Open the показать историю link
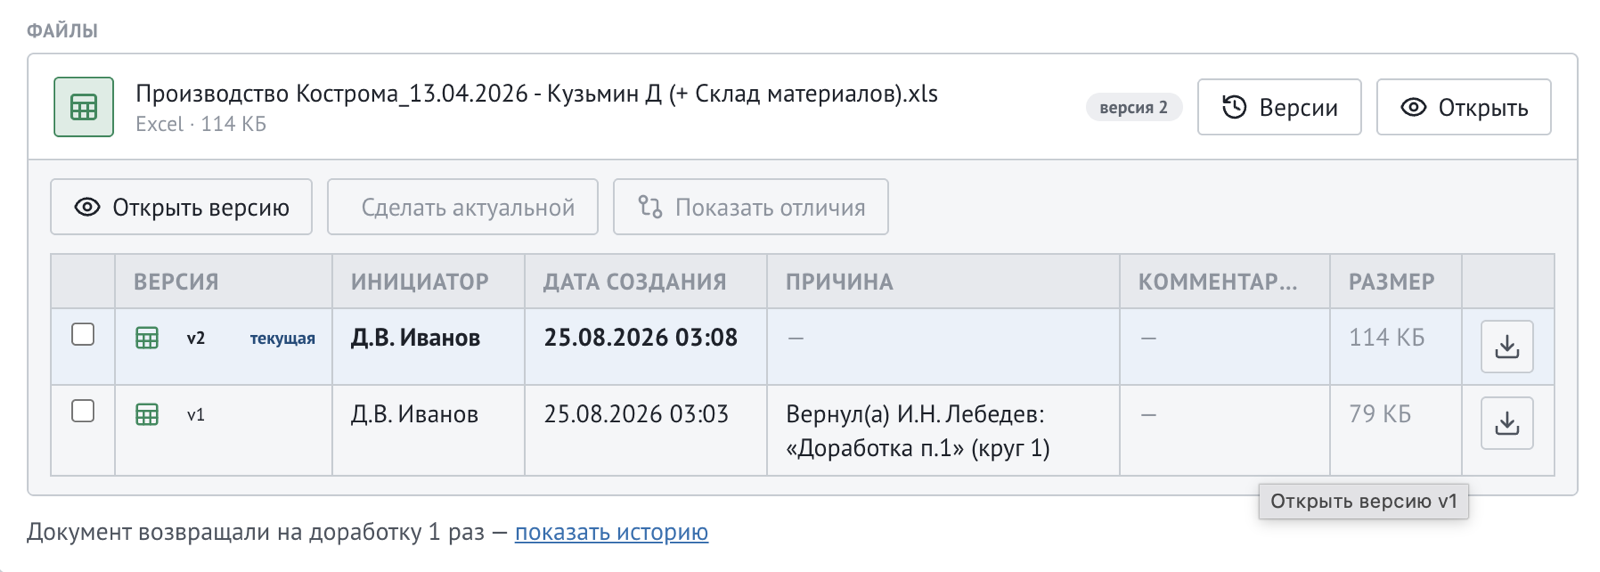This screenshot has width=1600, height=572. (611, 532)
